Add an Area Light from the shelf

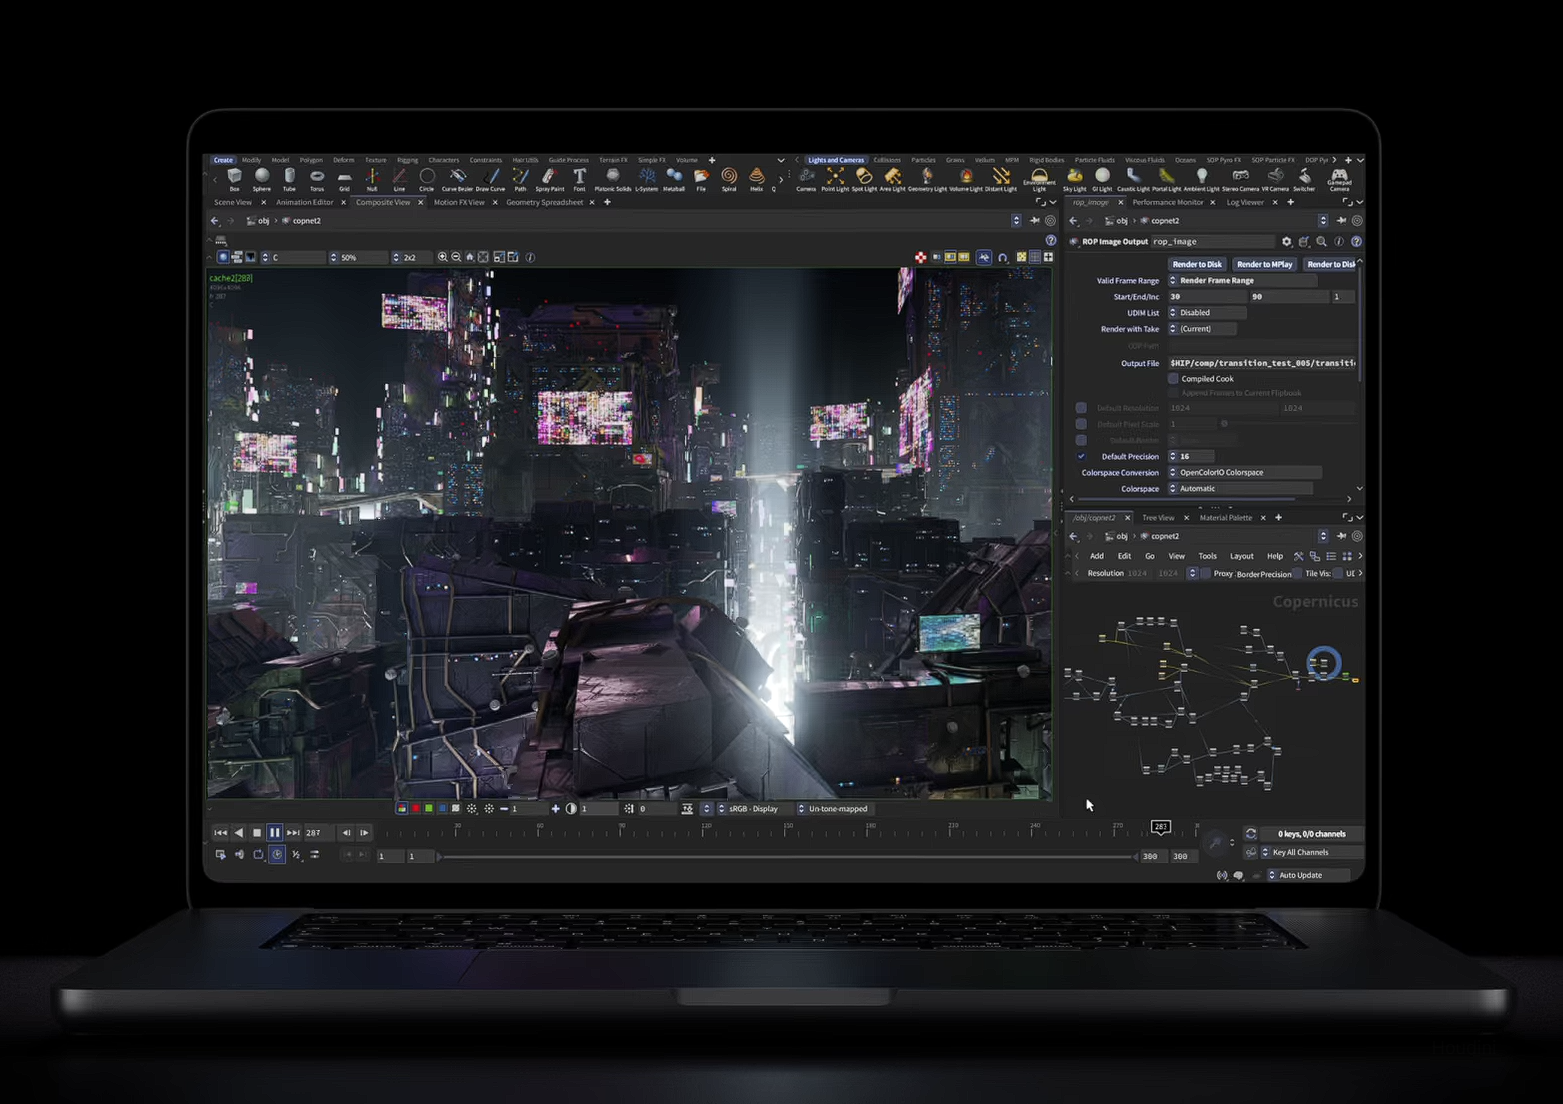point(892,179)
